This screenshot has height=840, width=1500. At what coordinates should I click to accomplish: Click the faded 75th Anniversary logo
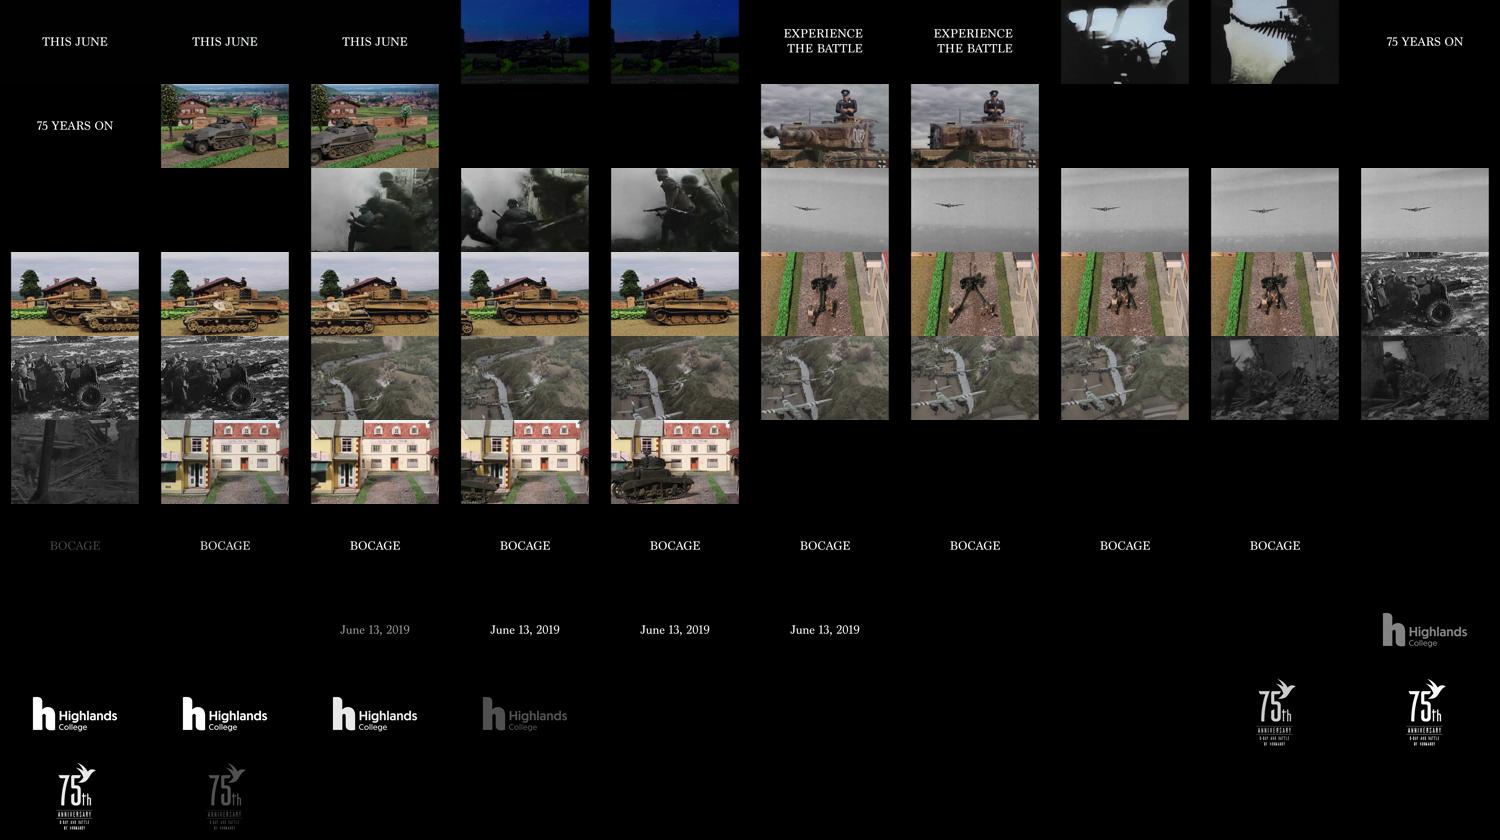pos(225,797)
